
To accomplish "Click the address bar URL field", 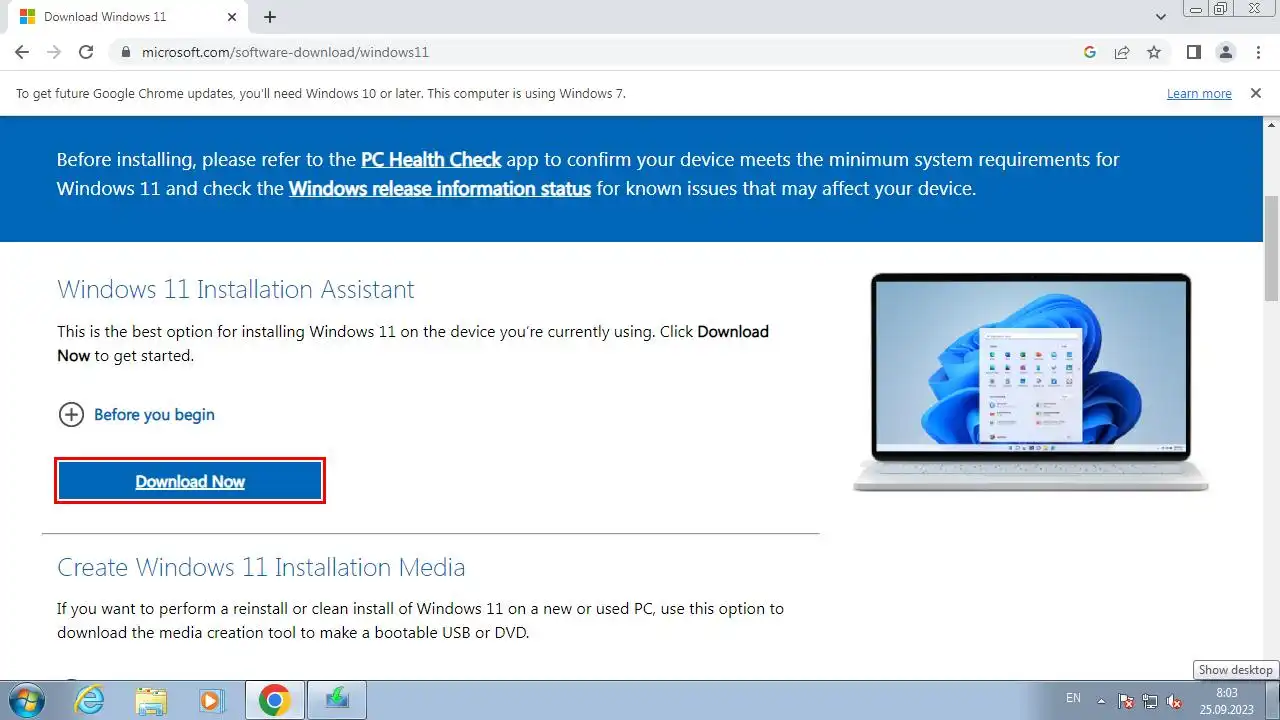I will 600,52.
